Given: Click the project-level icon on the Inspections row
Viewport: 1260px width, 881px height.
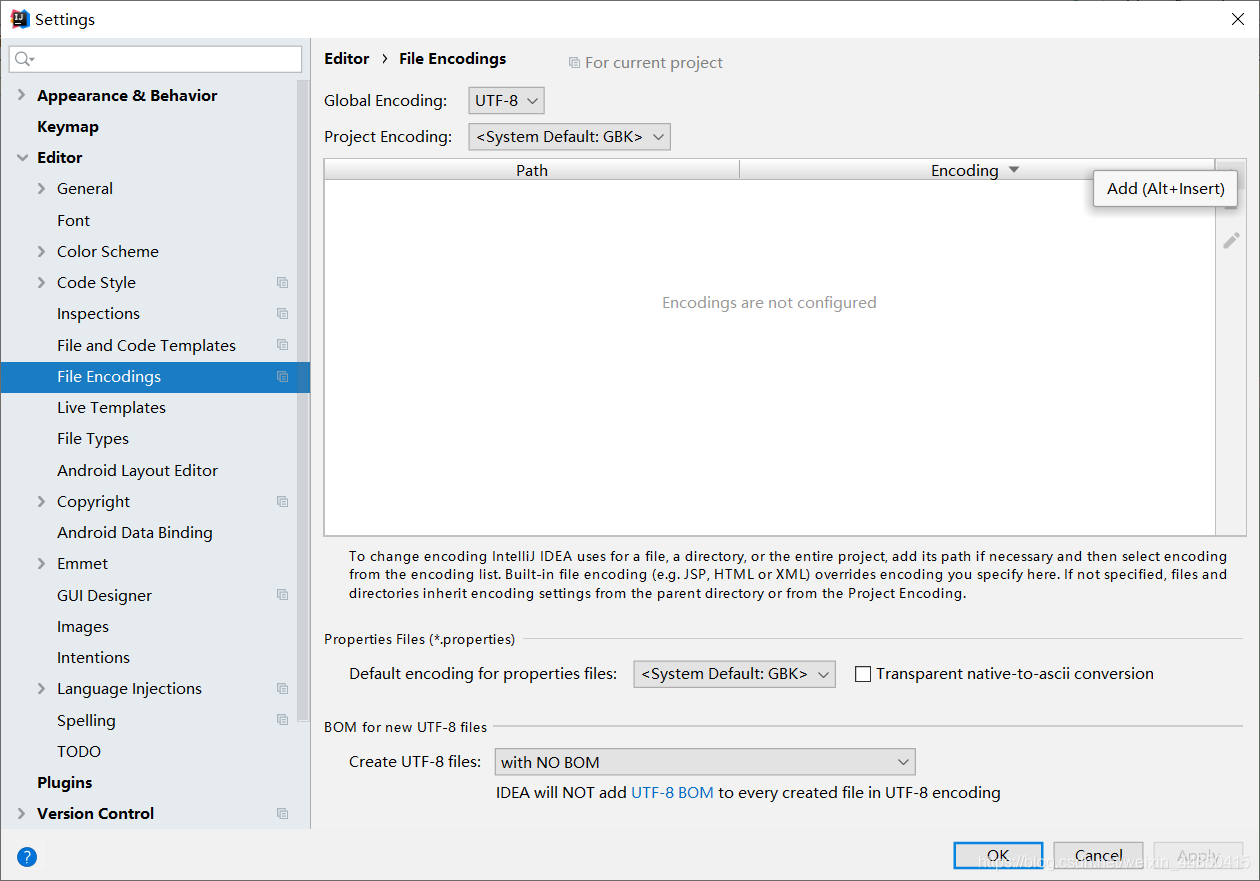Looking at the screenshot, I should point(282,314).
